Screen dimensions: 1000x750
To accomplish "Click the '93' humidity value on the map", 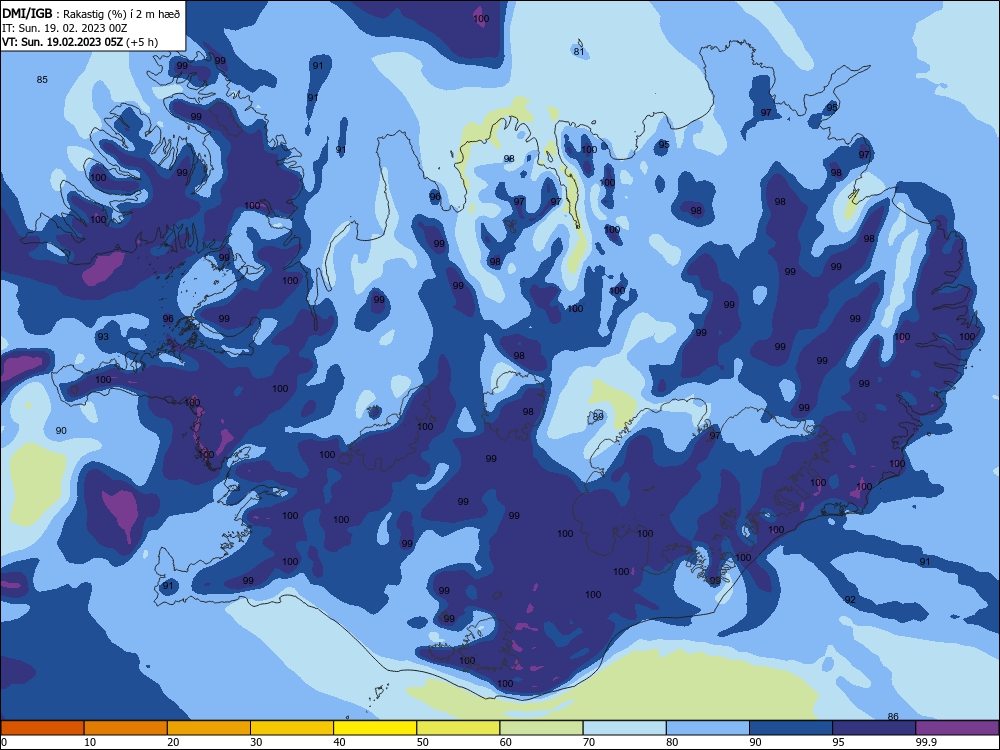I will [103, 337].
